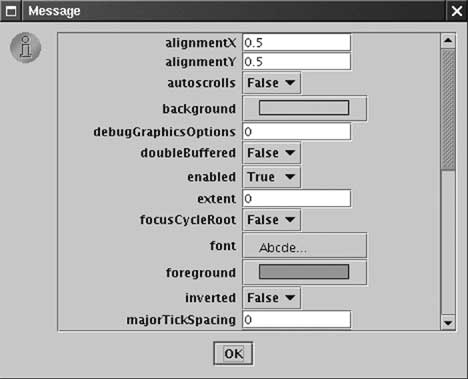Click the OK button
The height and width of the screenshot is (379, 468).
tap(233, 353)
